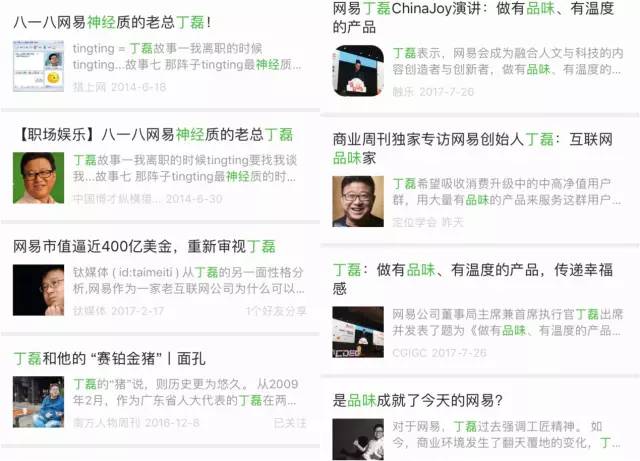Open 商业周刊独家专访网易创始人丁磊 article
Viewport: 640px width, 461px height.
click(473, 148)
